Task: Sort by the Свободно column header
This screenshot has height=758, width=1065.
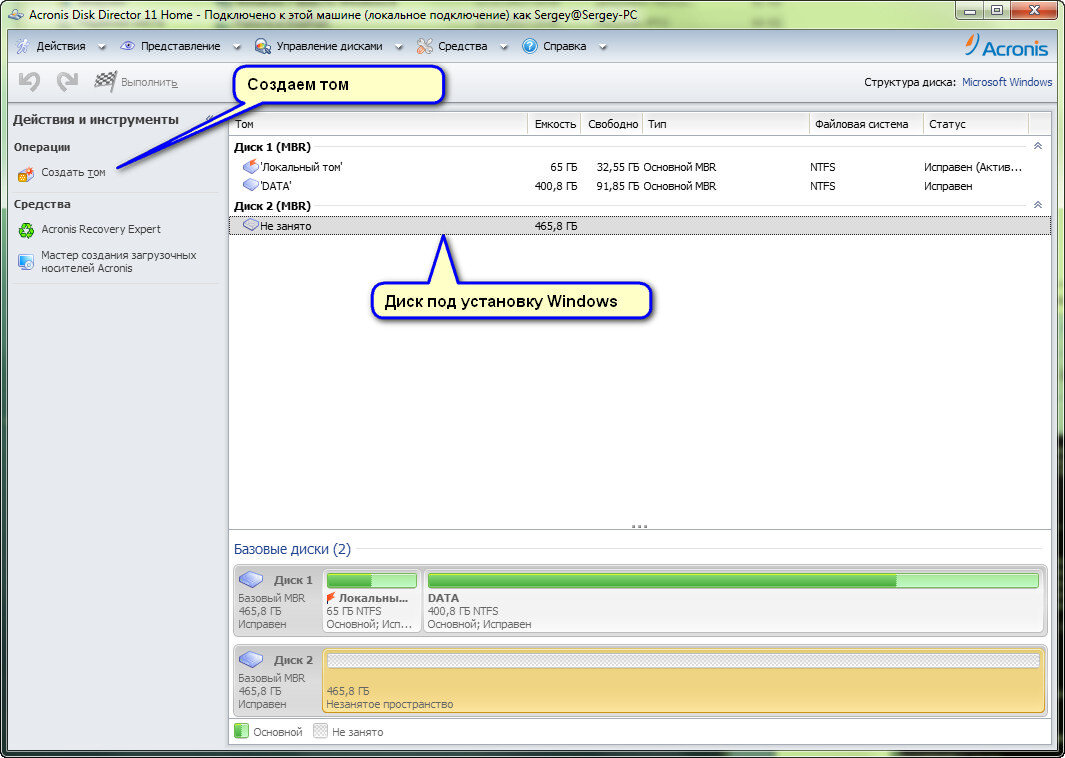Action: (612, 124)
